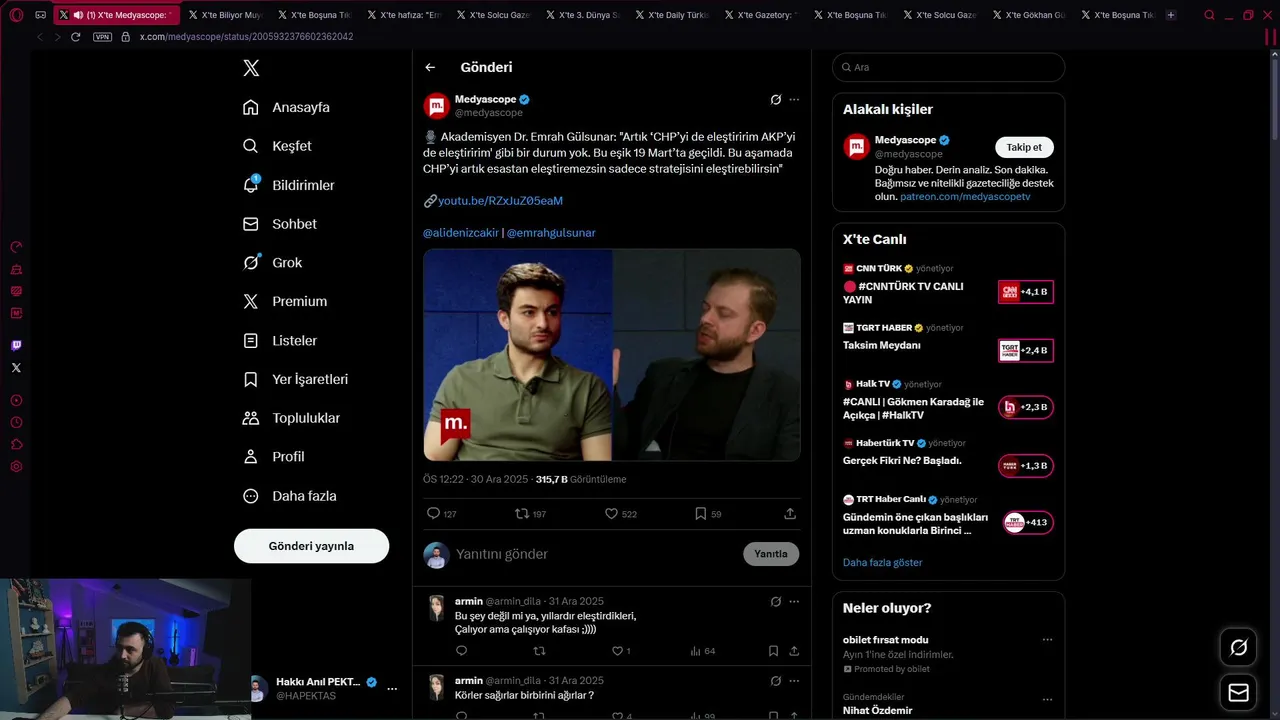Go back with the Gönderi arrow

pyautogui.click(x=430, y=67)
